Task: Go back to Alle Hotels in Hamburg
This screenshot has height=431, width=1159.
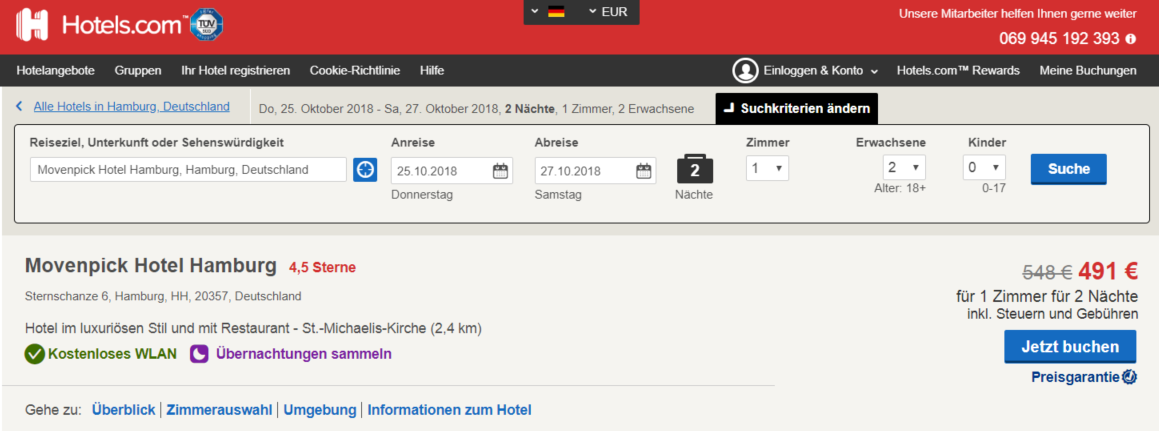Action: [132, 106]
